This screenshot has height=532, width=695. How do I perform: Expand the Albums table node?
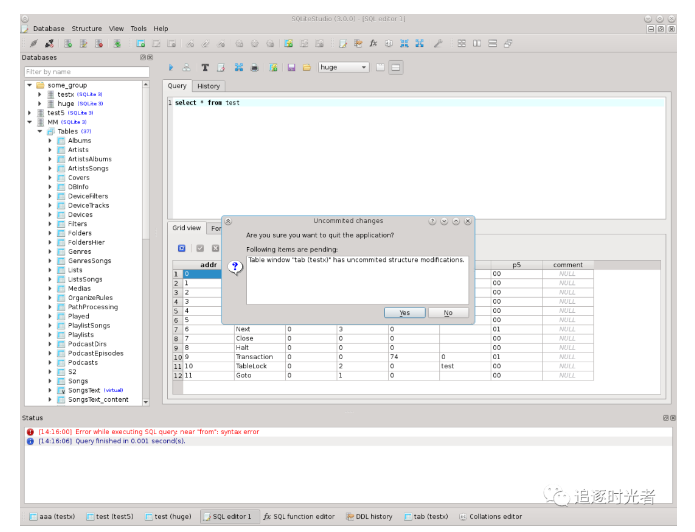tap(50, 141)
